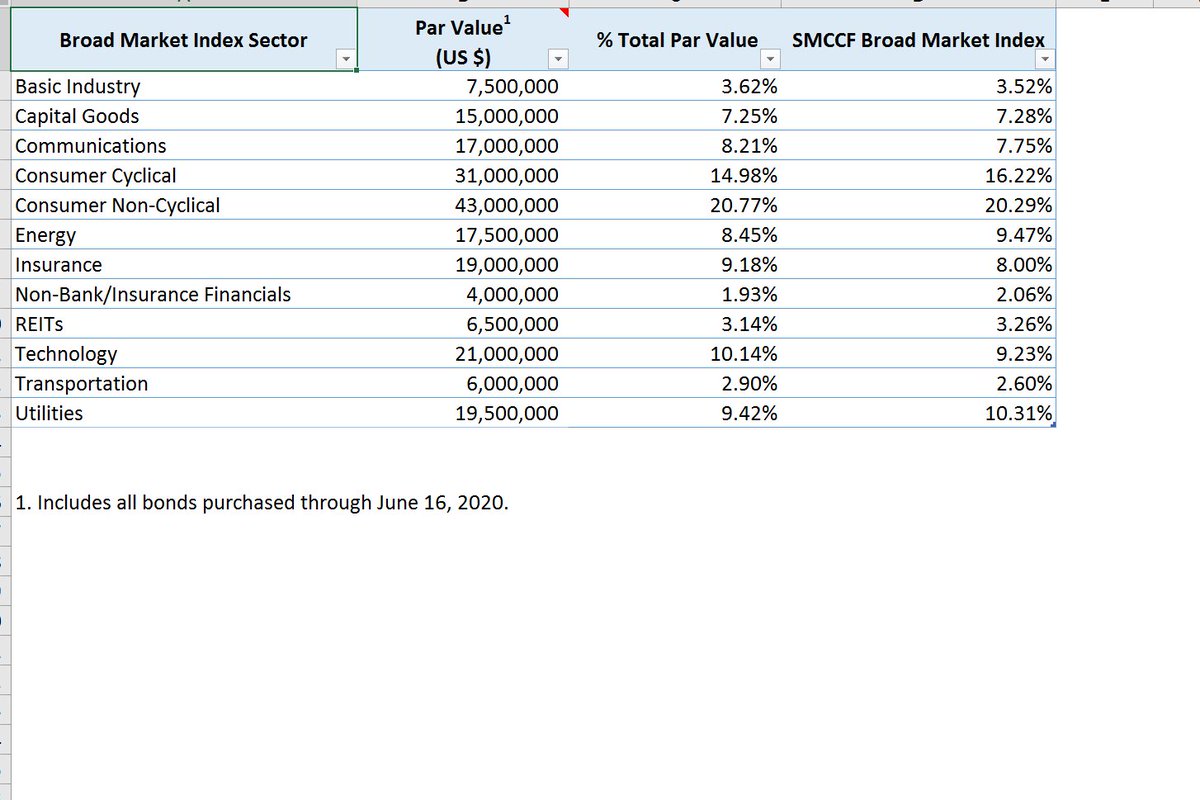
Task: Select the 19,000,000 par value cell
Action: coord(463,265)
